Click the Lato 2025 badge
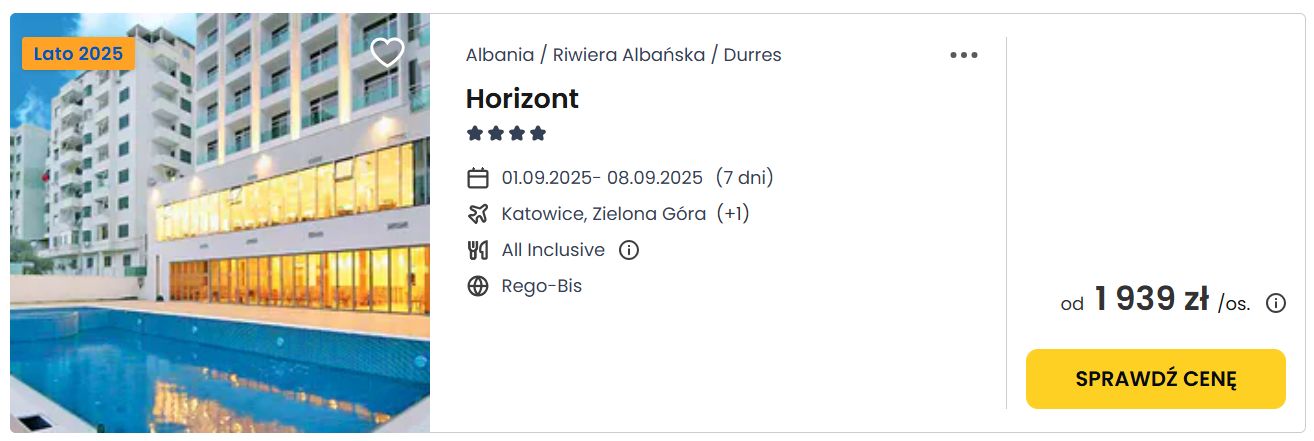This screenshot has height=441, width=1314. point(78,53)
